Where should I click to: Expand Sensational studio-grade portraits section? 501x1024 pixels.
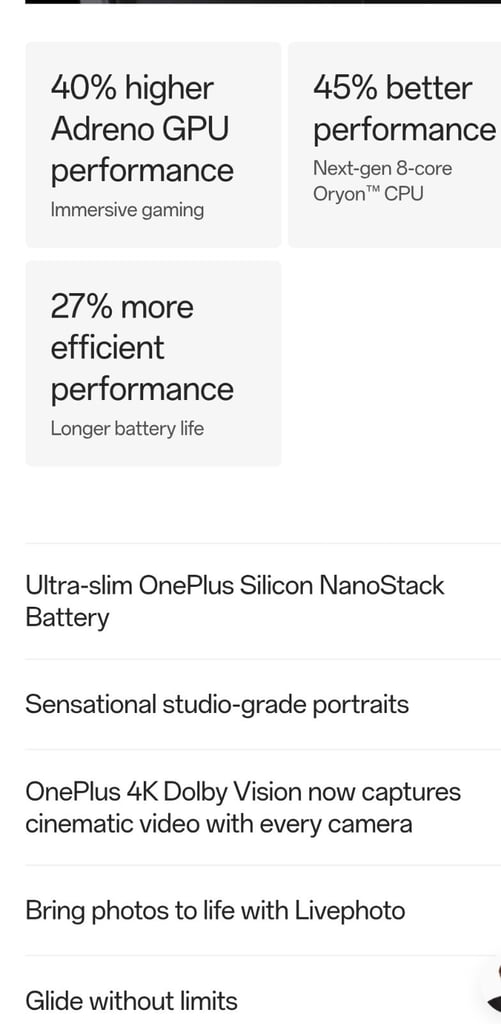pos(263,704)
